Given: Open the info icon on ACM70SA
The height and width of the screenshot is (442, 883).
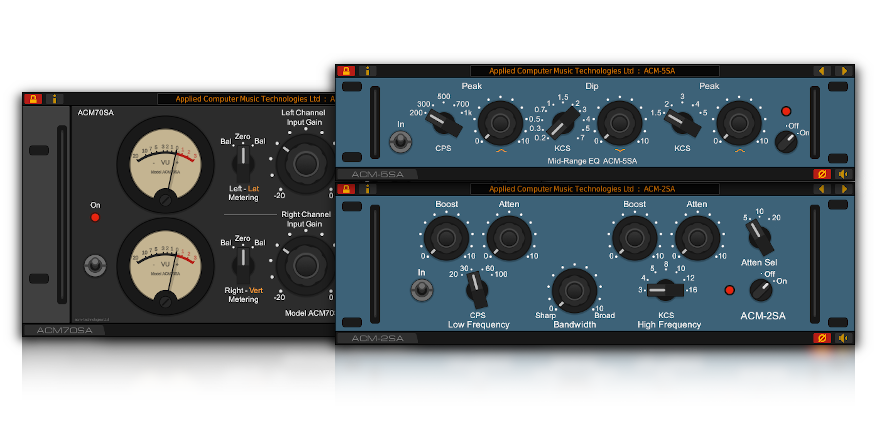Looking at the screenshot, I should (x=54, y=99).
